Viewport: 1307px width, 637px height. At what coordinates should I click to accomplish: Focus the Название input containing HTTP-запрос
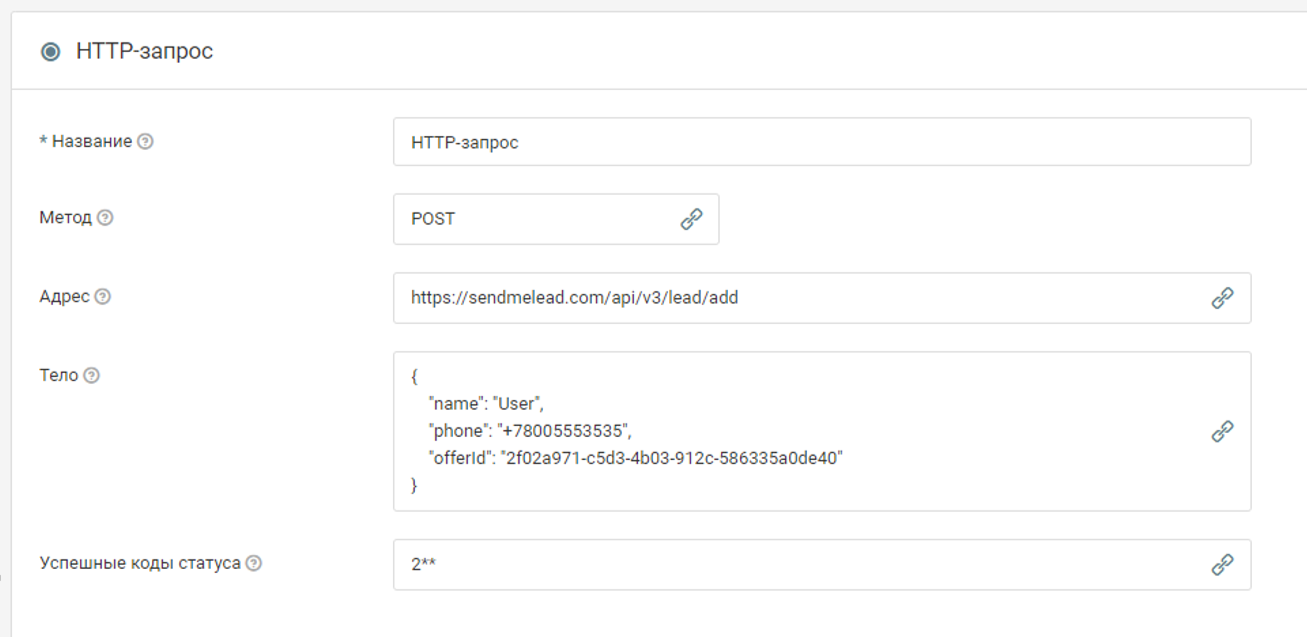click(x=800, y=142)
